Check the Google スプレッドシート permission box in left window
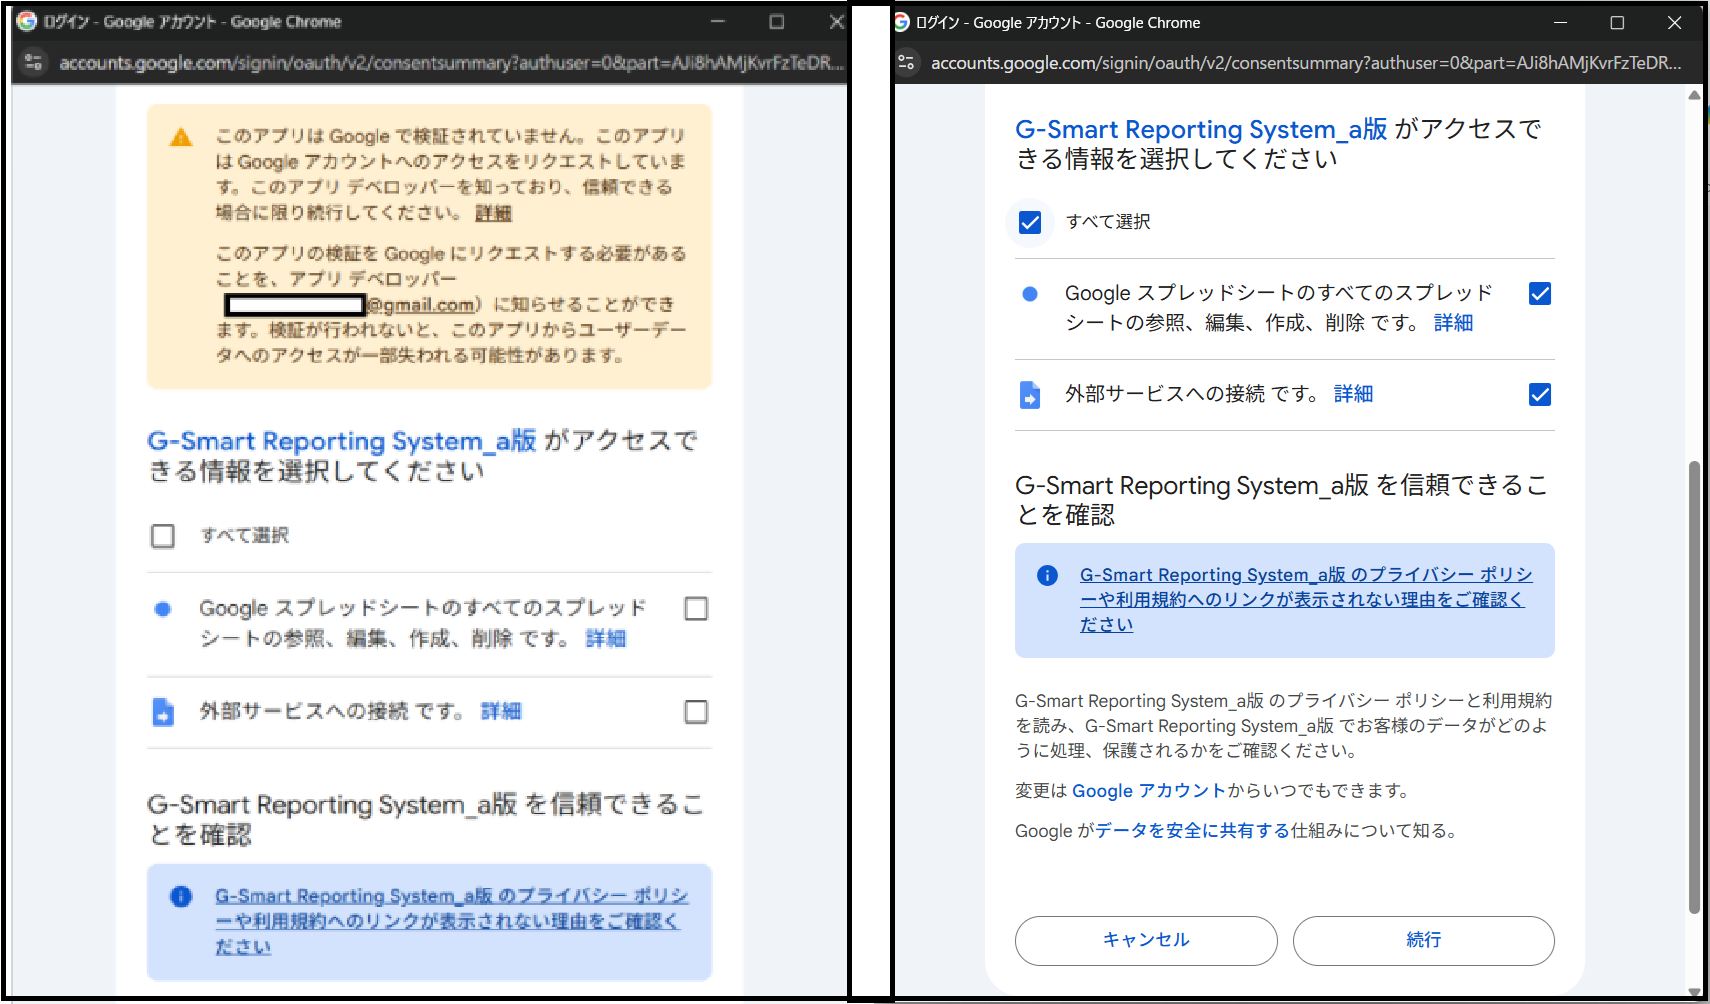The image size is (1710, 1004). [696, 608]
